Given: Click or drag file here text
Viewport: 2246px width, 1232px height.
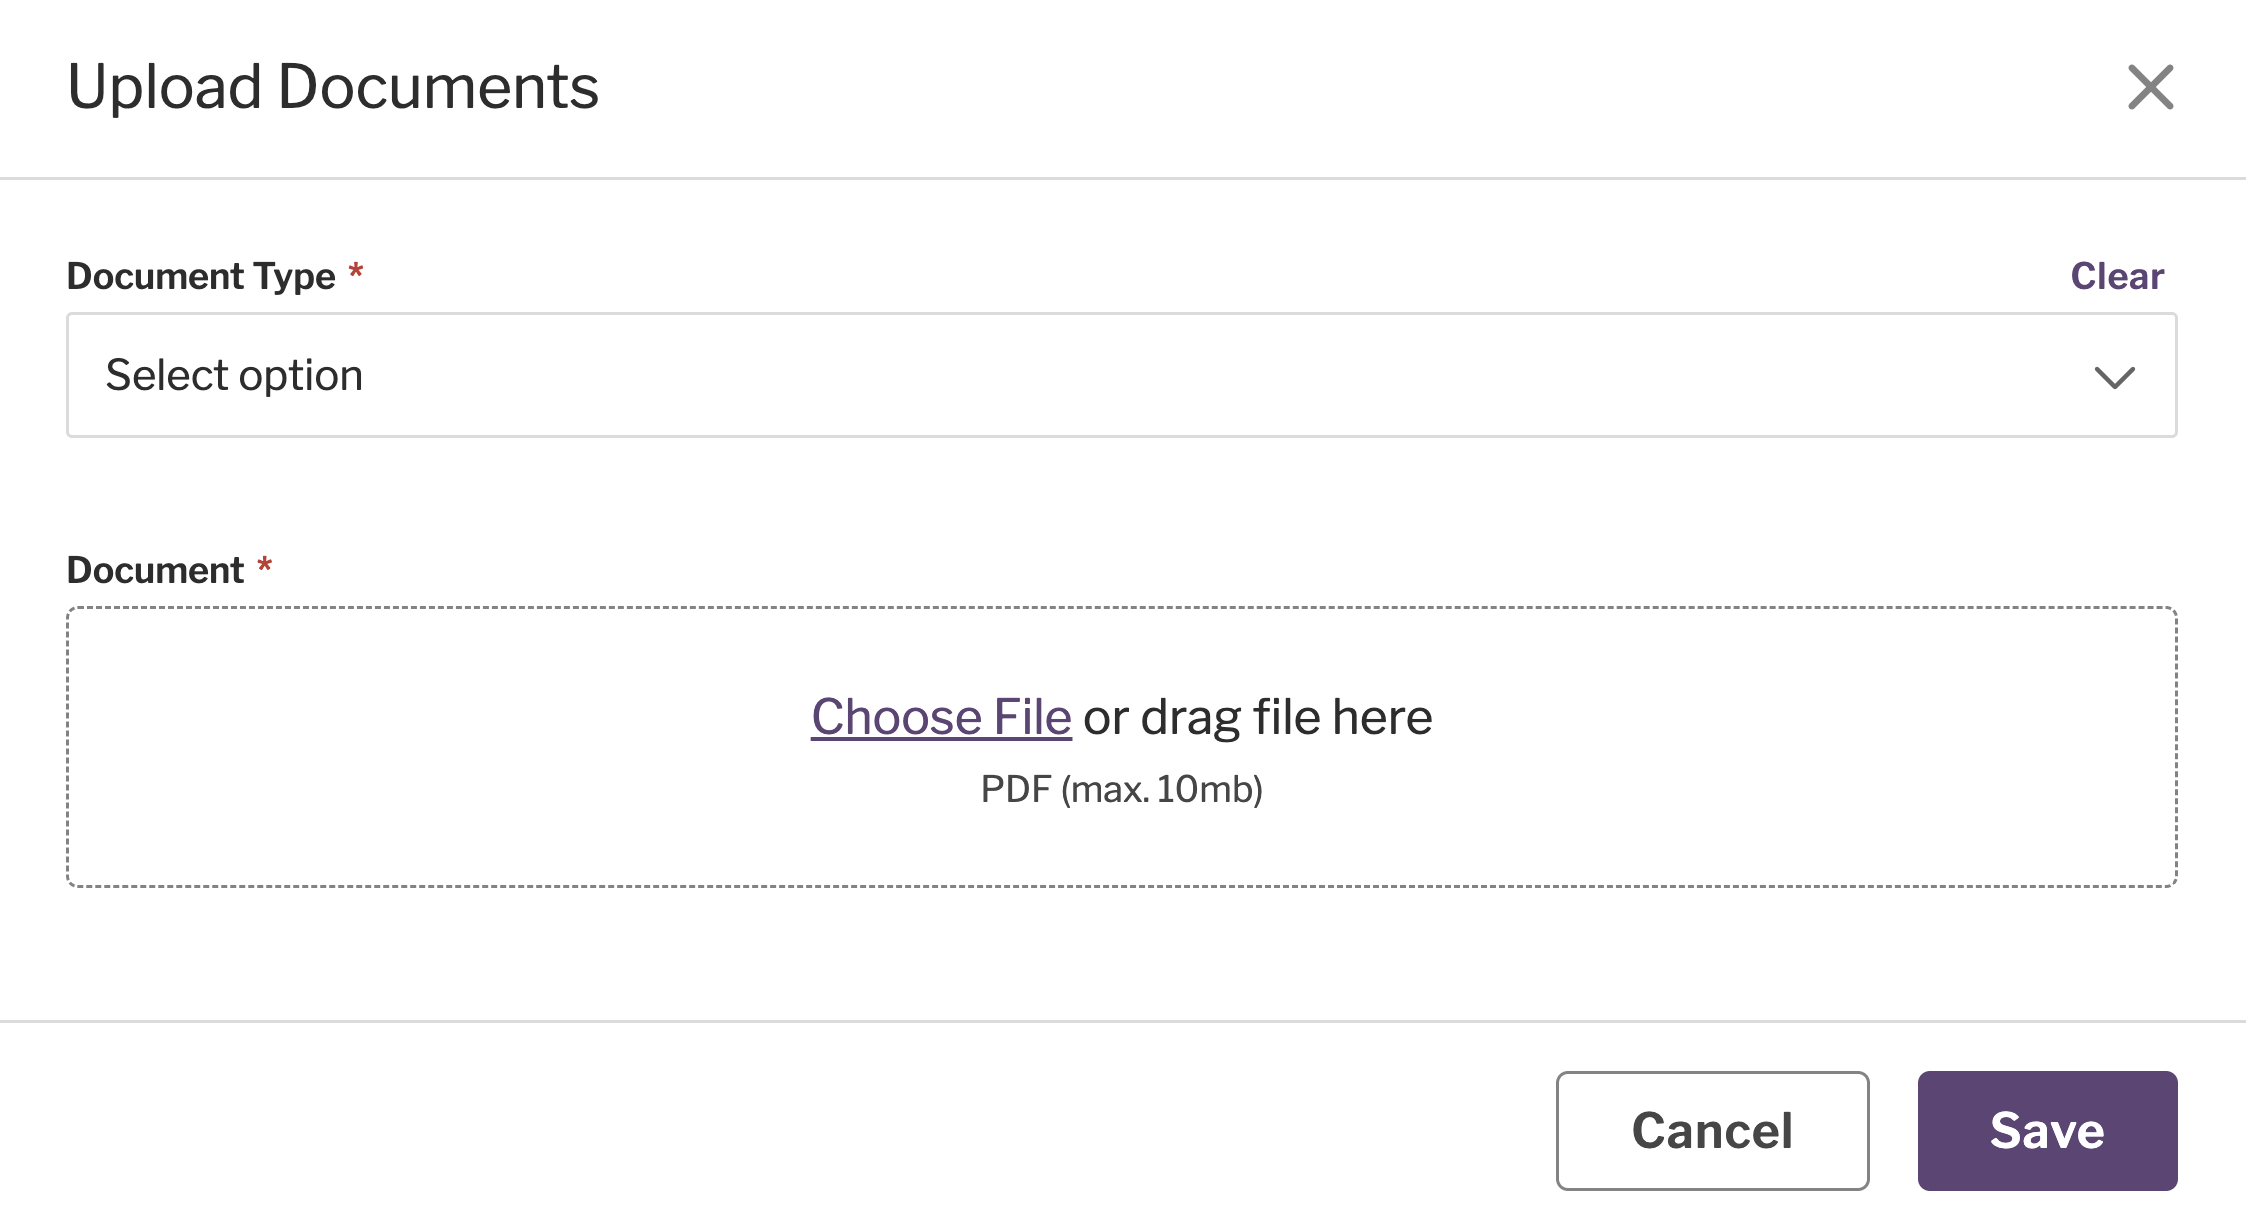Looking at the screenshot, I should point(1256,716).
